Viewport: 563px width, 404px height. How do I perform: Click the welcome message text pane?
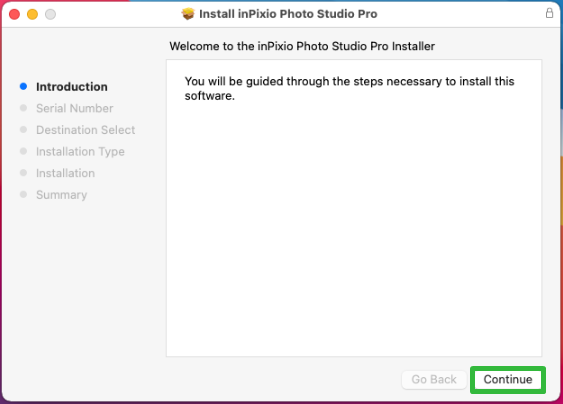click(354, 208)
